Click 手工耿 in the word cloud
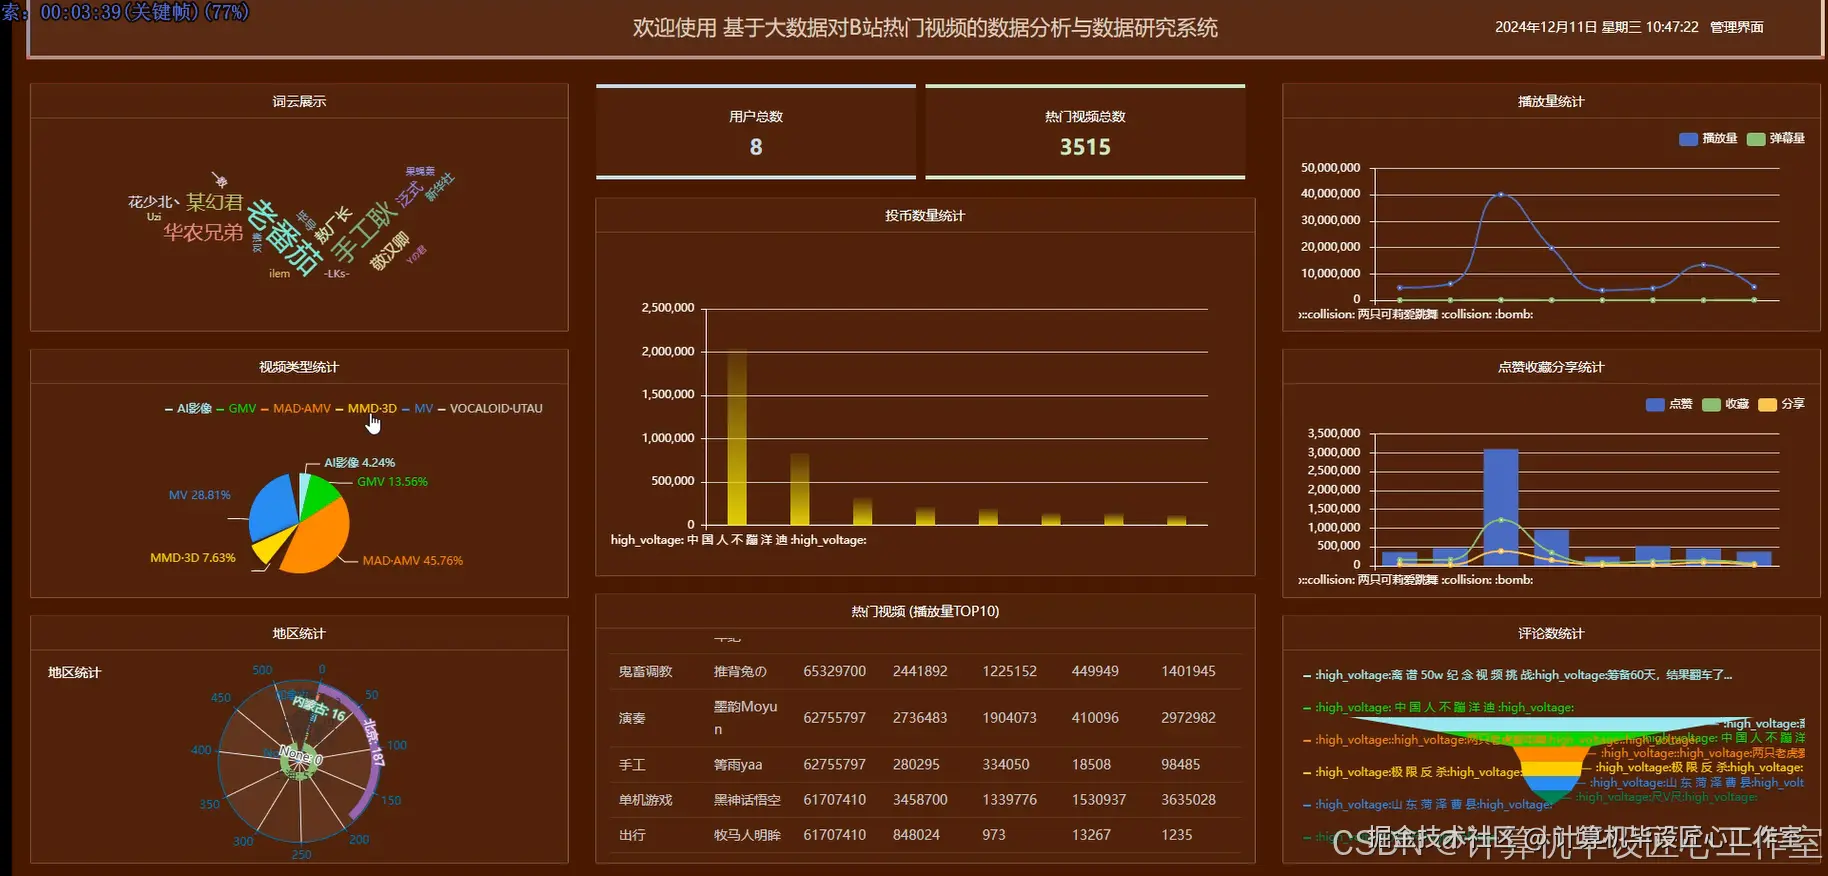 (364, 230)
